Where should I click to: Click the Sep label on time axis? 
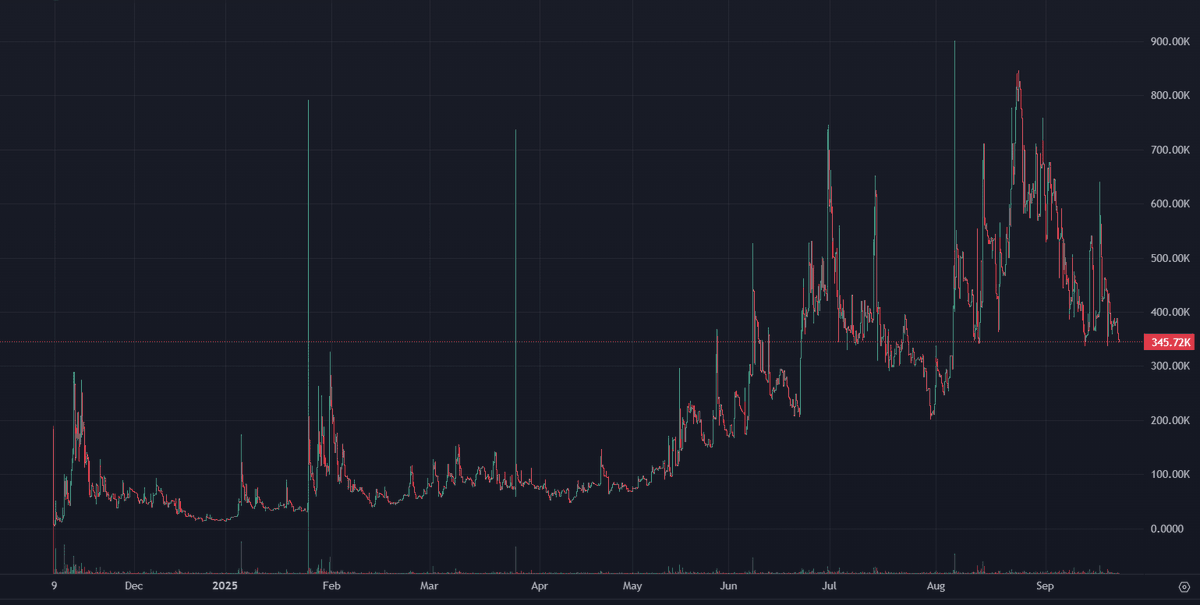click(x=1044, y=588)
